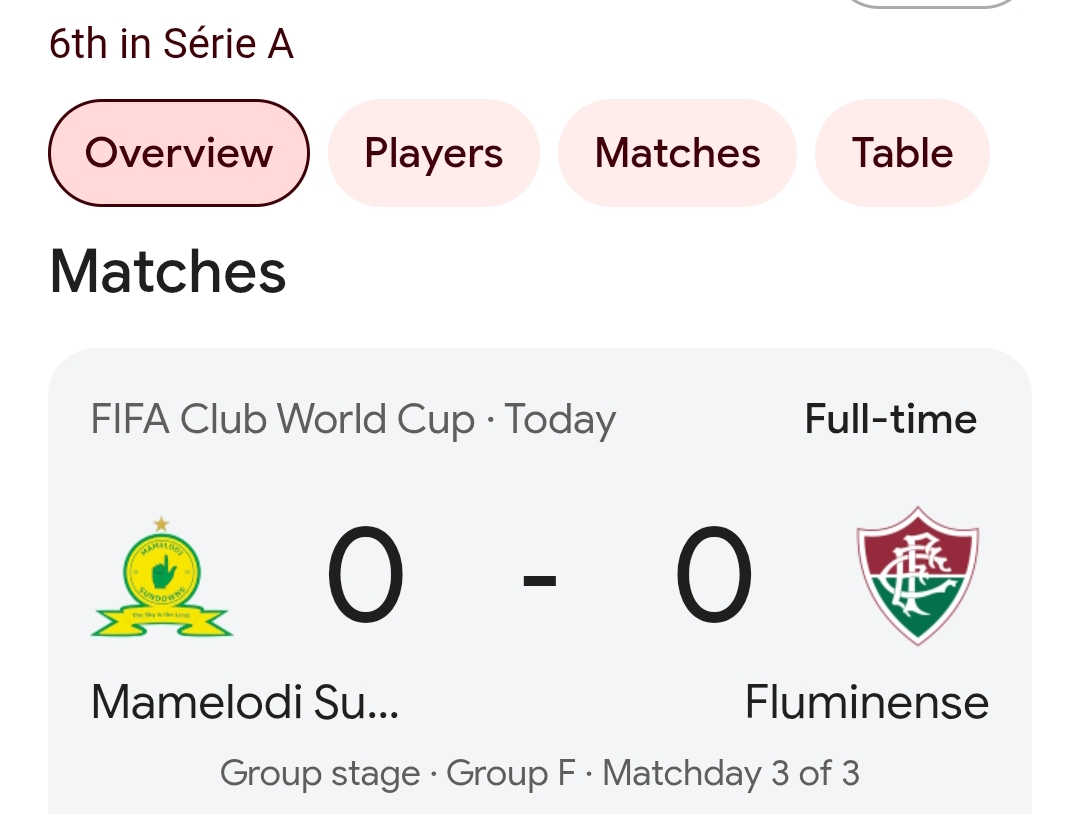This screenshot has height=814, width=1080.
Task: Click the Matches section heading
Action: click(x=168, y=272)
